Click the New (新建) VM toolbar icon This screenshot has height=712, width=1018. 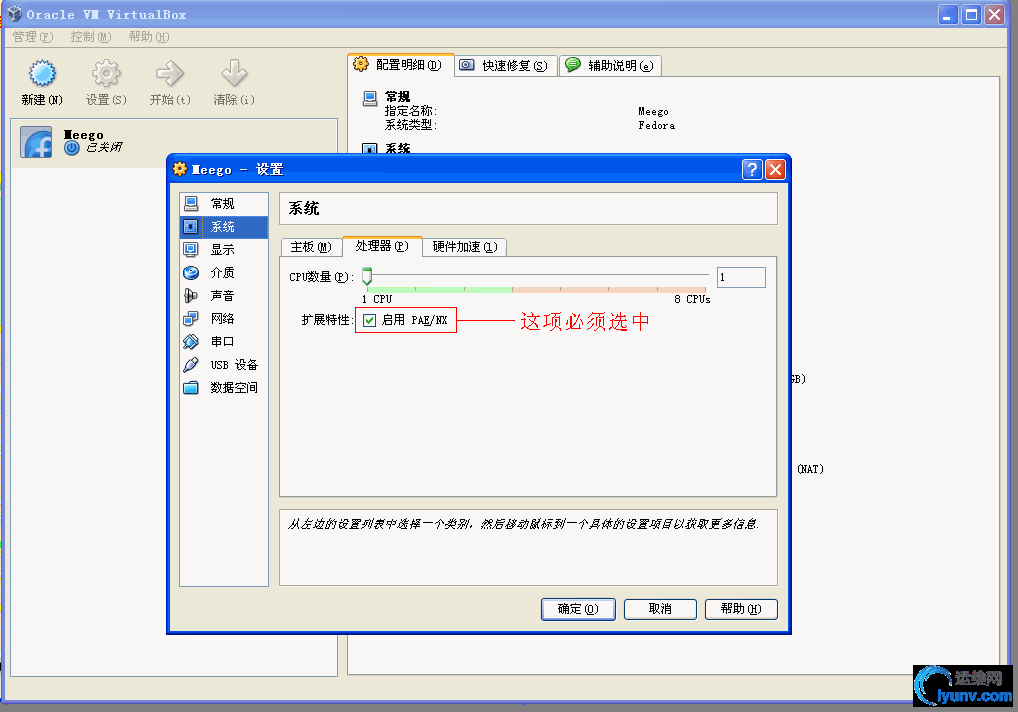tap(42, 73)
